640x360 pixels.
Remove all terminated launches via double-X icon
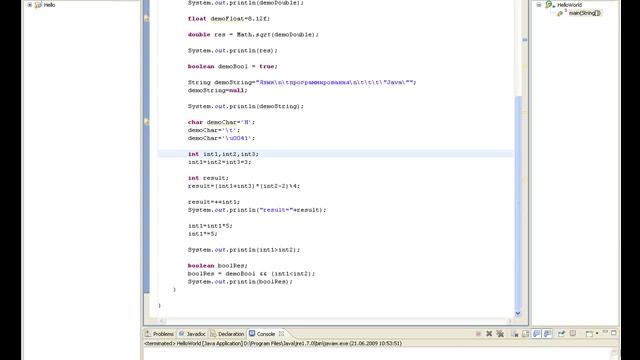click(500, 333)
